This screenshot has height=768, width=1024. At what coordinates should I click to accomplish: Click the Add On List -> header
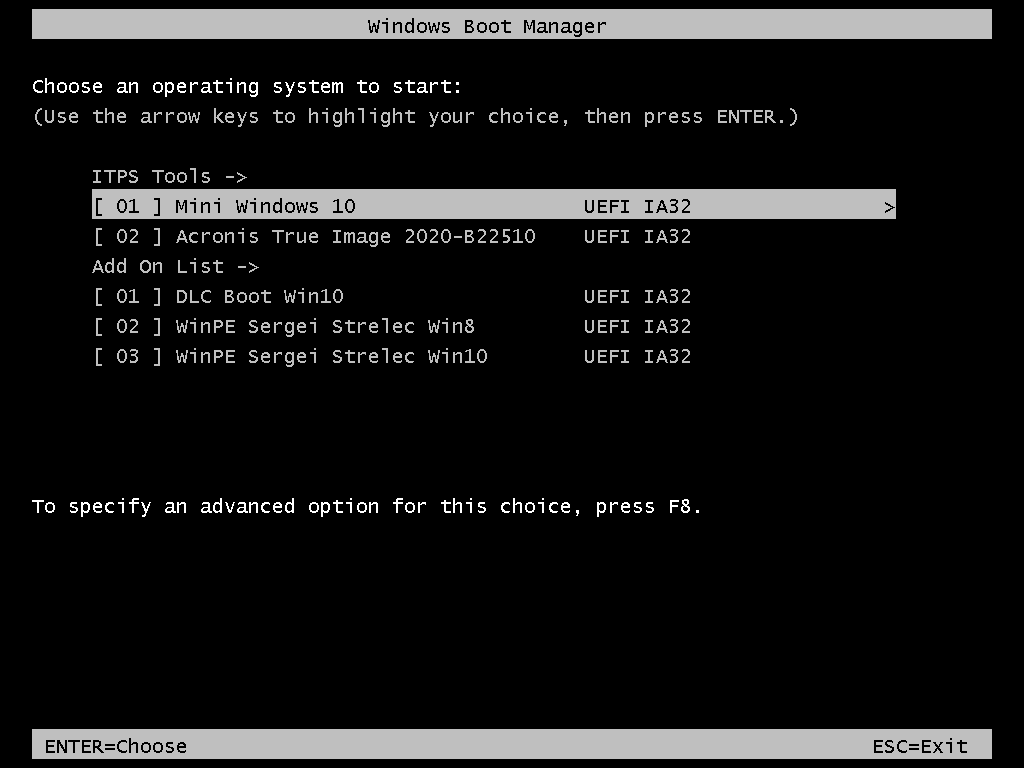[175, 266]
